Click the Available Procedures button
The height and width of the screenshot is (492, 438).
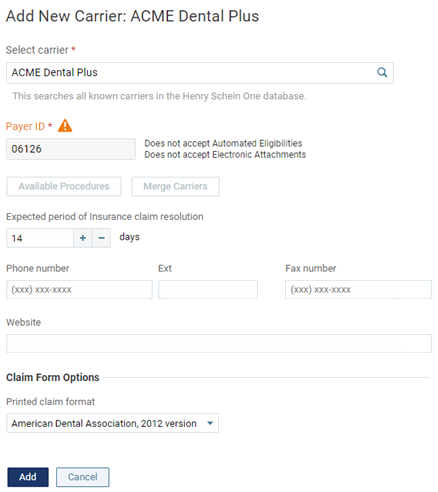[x=64, y=186]
